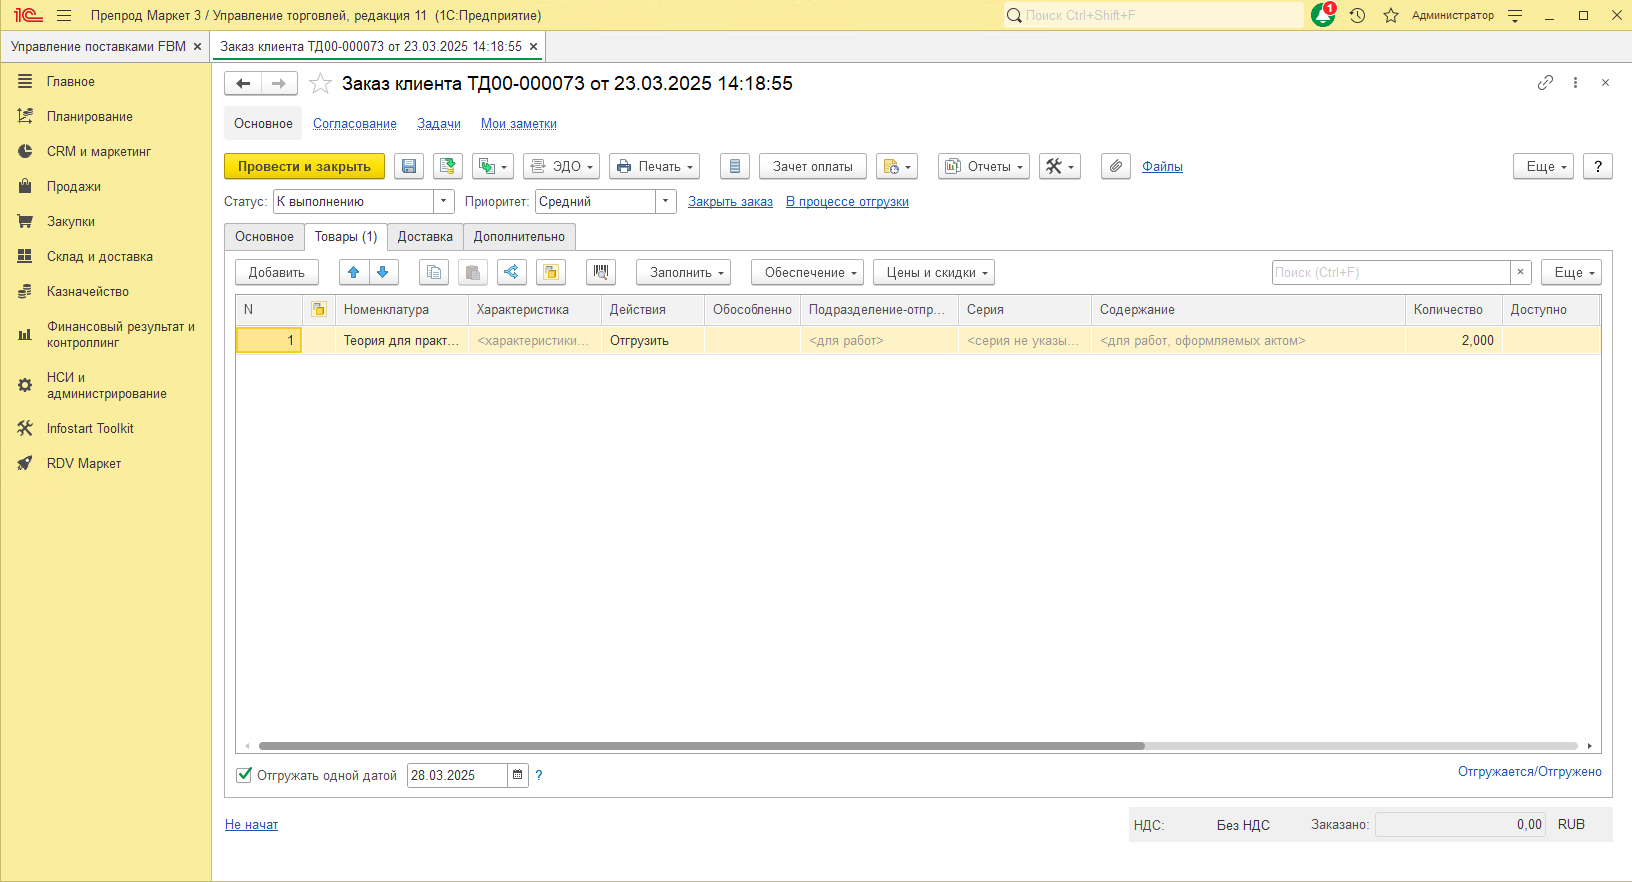
Task: Open the Задачи section link
Action: click(x=439, y=124)
